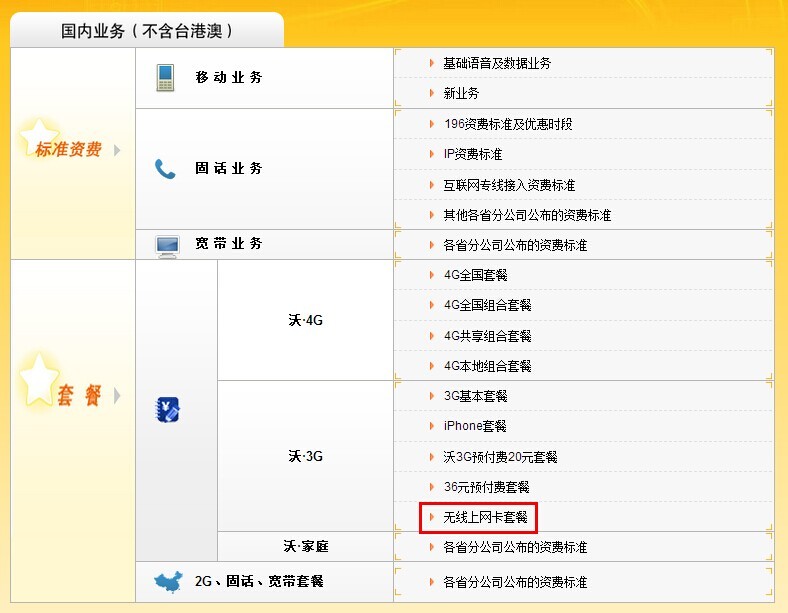Click the mobile phone icon beside 移动业务
788x613 pixels.
click(165, 78)
